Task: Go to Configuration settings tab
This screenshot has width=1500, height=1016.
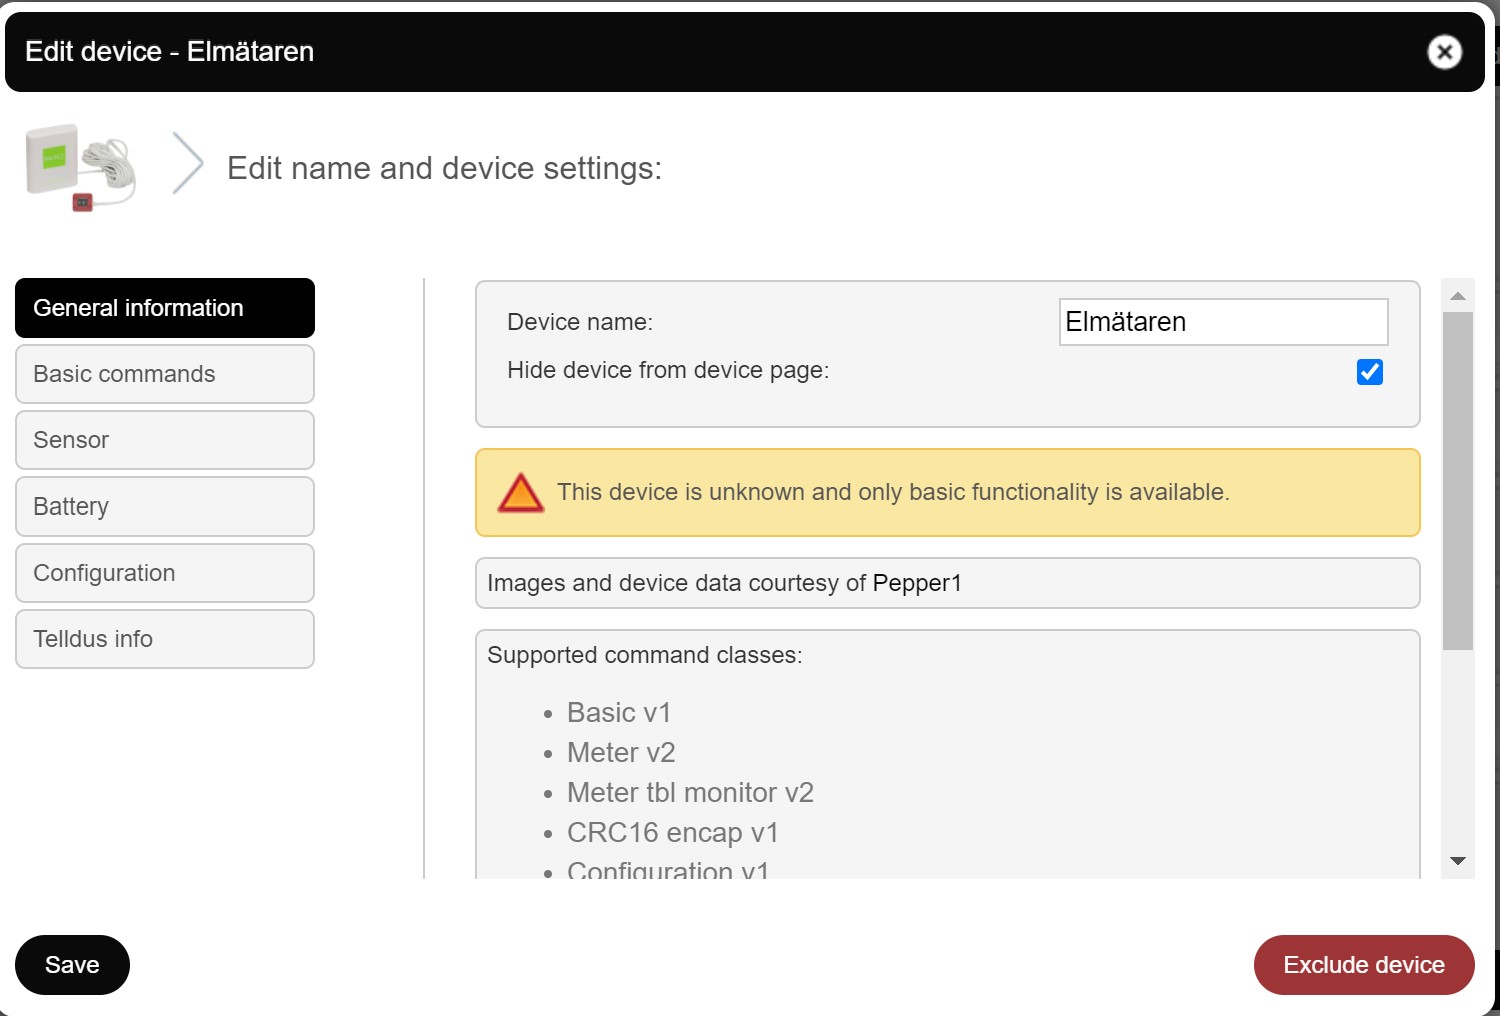Action: coord(165,573)
